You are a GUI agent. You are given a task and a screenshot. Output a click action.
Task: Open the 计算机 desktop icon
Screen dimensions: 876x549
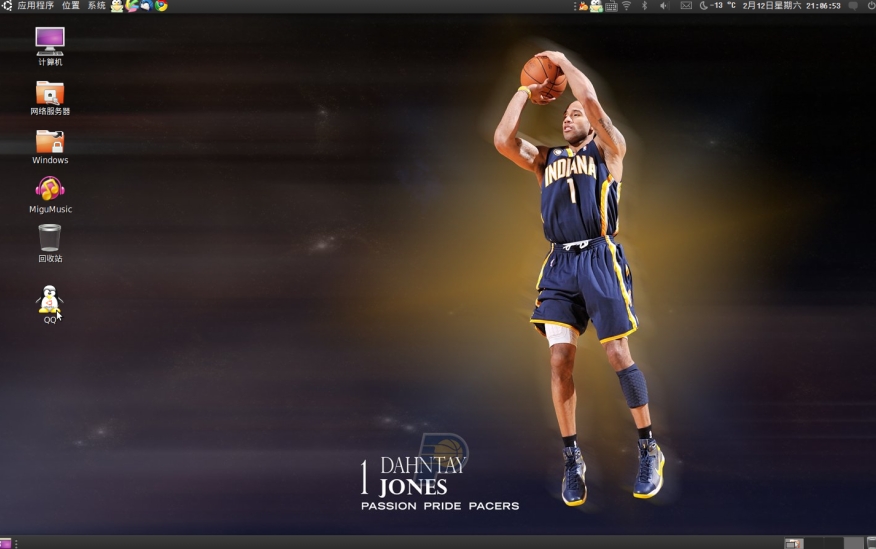50,46
